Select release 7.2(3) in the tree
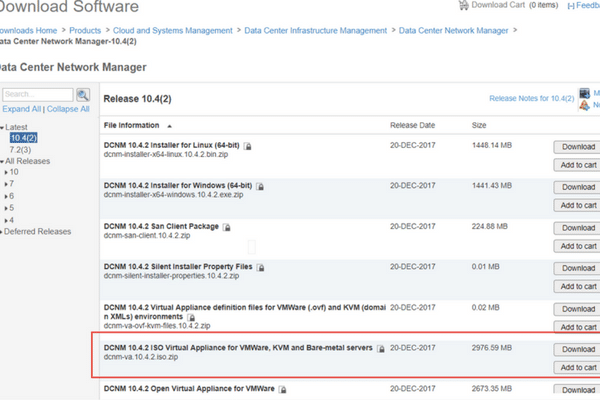Image resolution: width=600 pixels, height=400 pixels. pyautogui.click(x=20, y=150)
